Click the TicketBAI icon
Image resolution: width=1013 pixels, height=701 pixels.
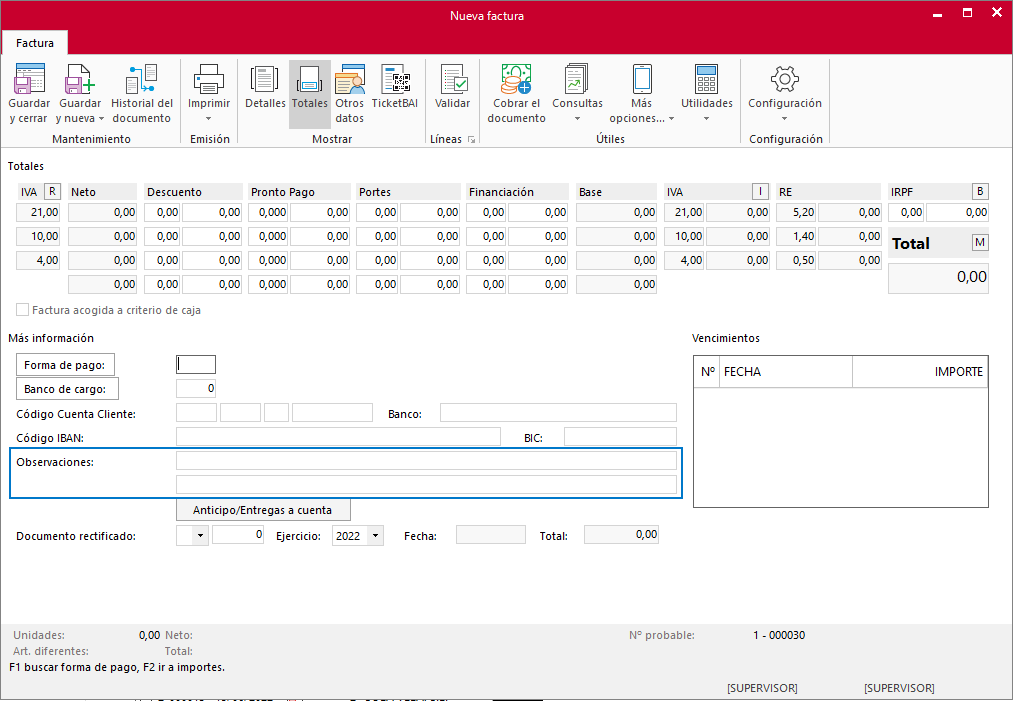395,78
